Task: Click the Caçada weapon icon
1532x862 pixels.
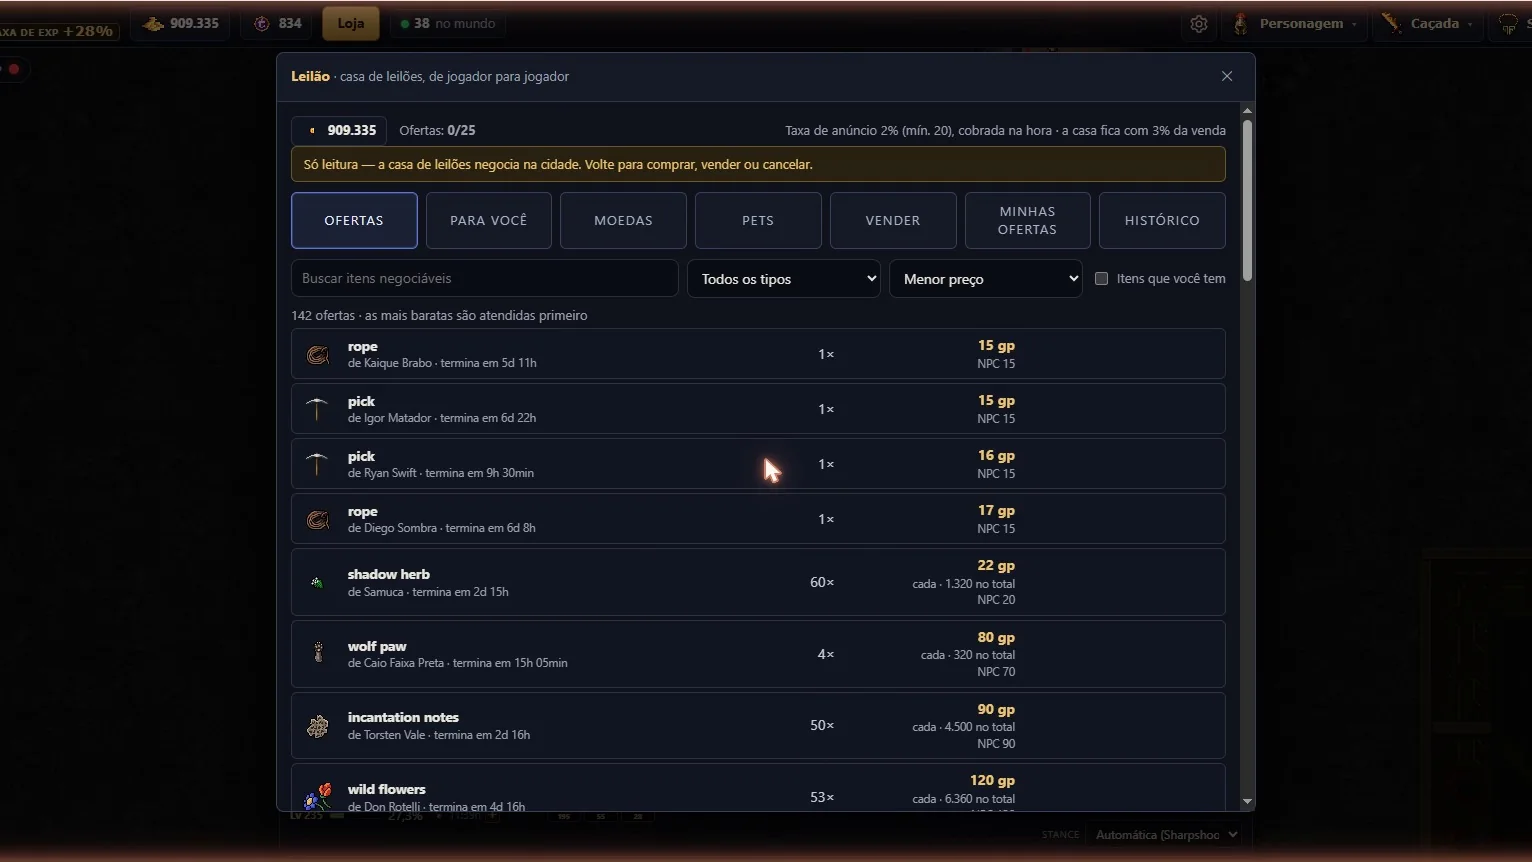Action: (1391, 23)
